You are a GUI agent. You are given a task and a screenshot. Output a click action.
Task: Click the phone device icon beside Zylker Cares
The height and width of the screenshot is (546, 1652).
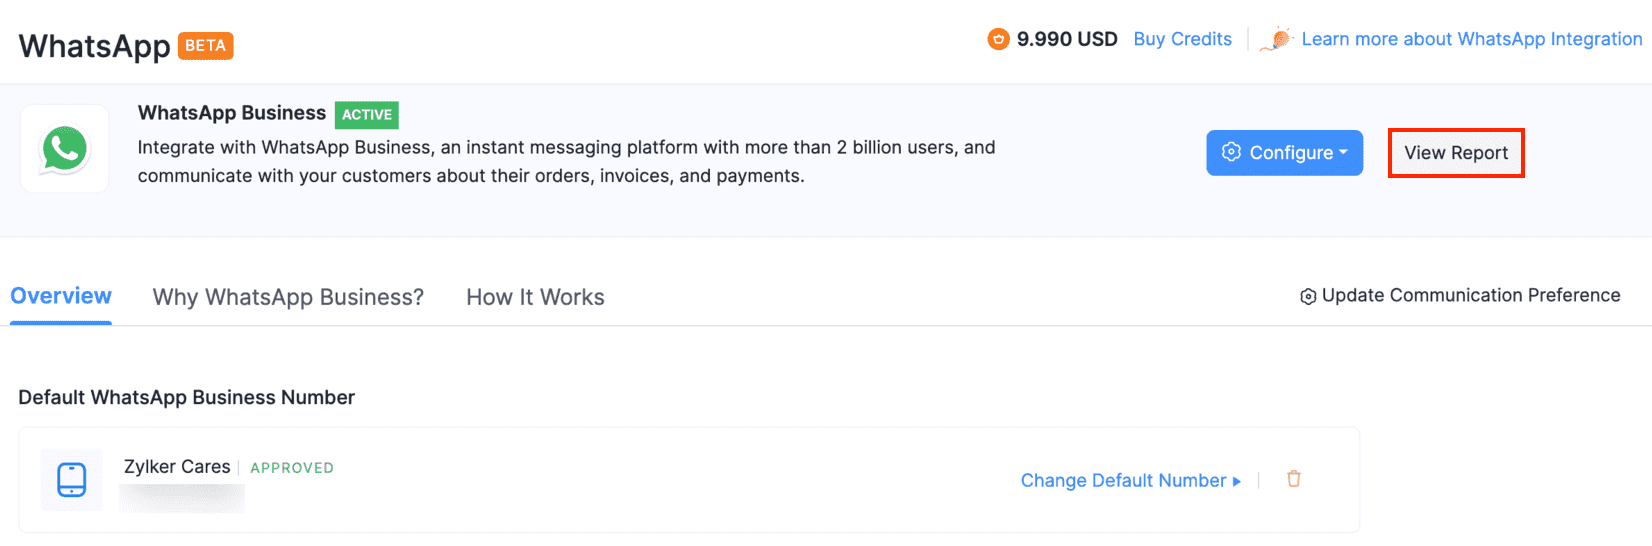tap(72, 480)
